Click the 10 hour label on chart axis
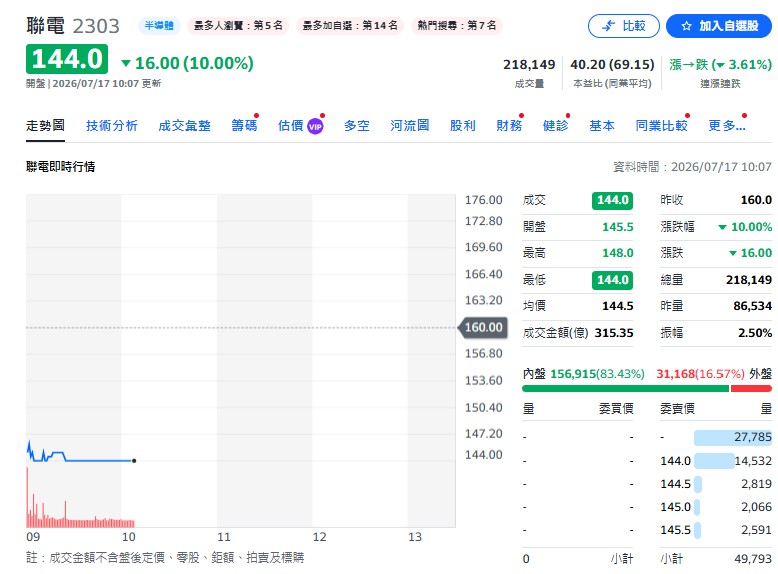This screenshot has width=778, height=574. pos(129,537)
